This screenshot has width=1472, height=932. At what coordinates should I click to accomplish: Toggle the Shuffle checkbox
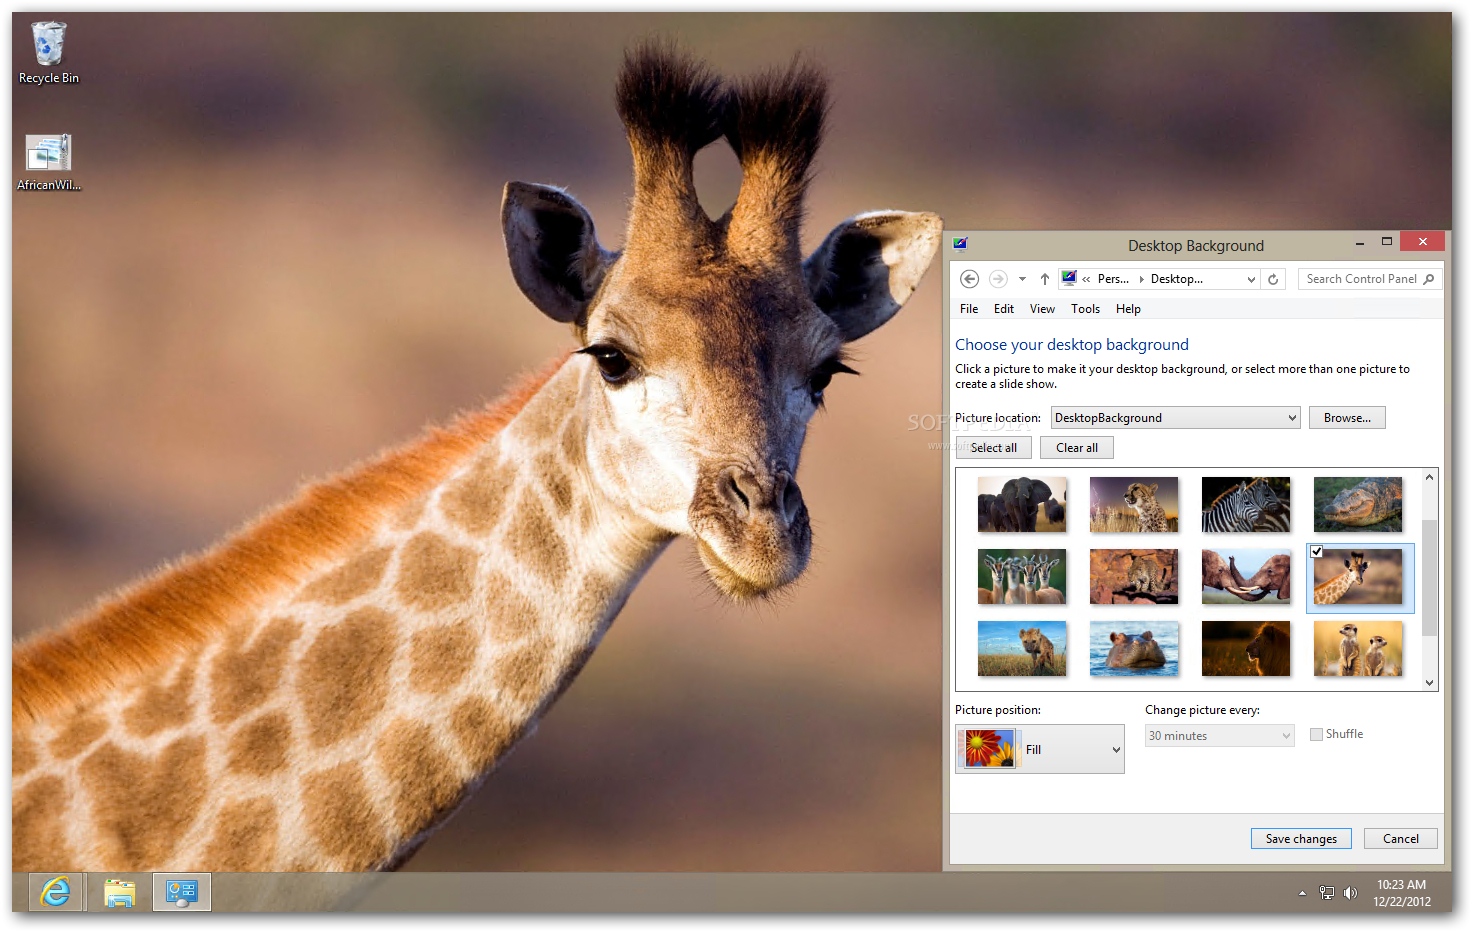point(1316,734)
